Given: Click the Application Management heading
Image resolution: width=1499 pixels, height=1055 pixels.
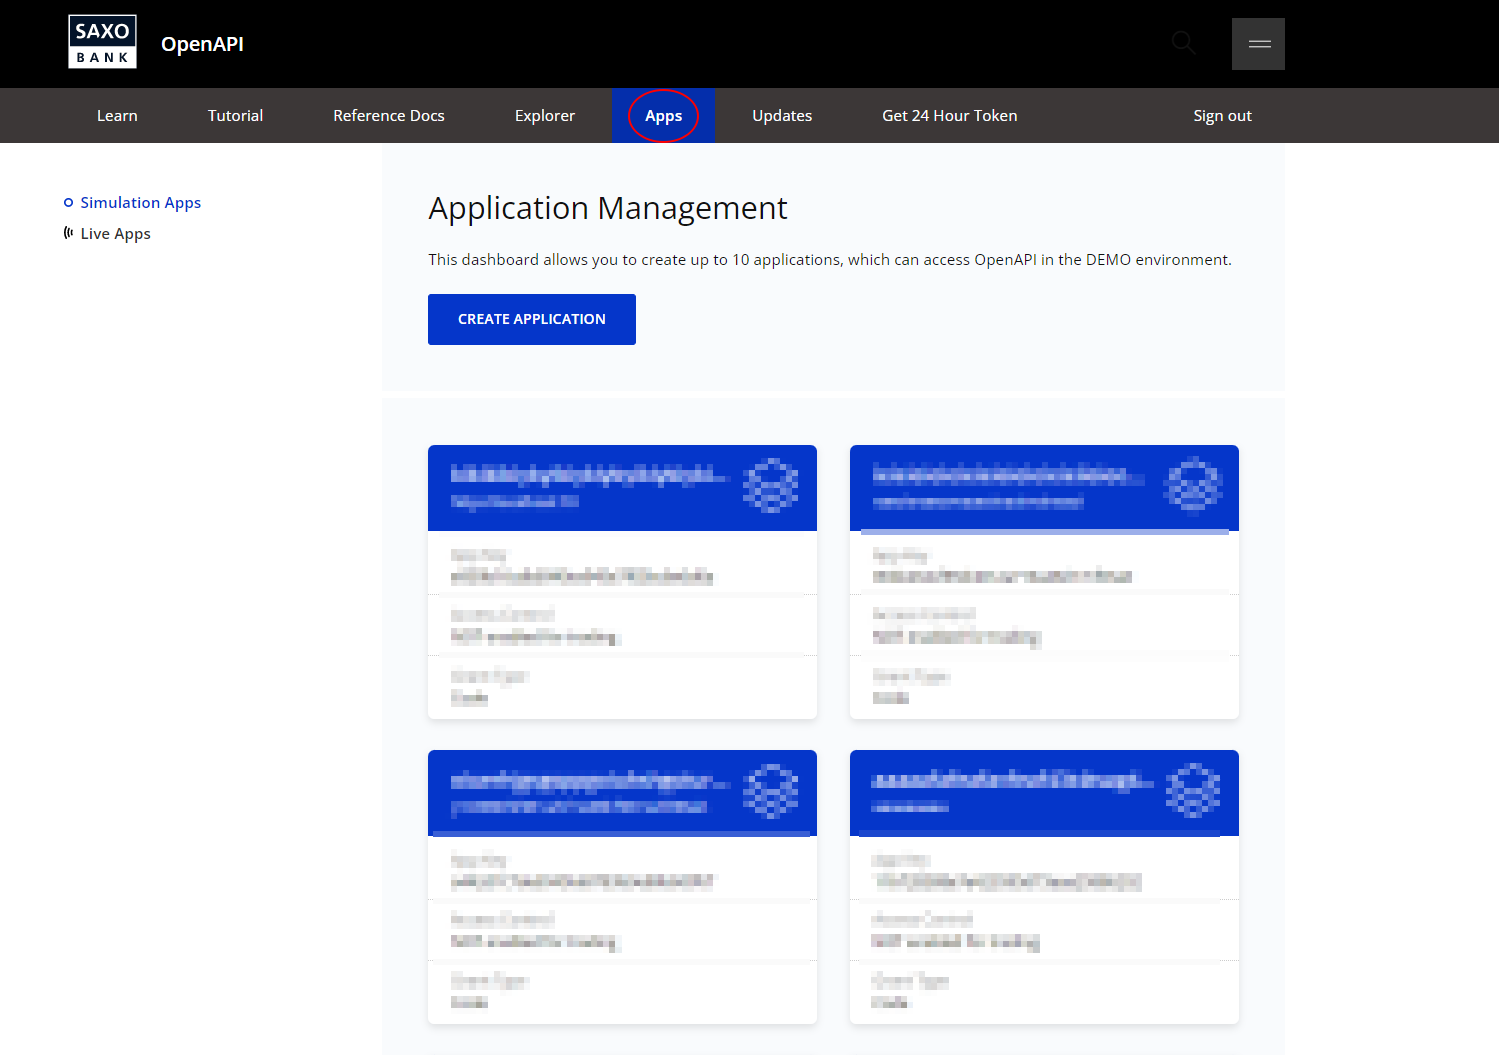Looking at the screenshot, I should (608, 208).
